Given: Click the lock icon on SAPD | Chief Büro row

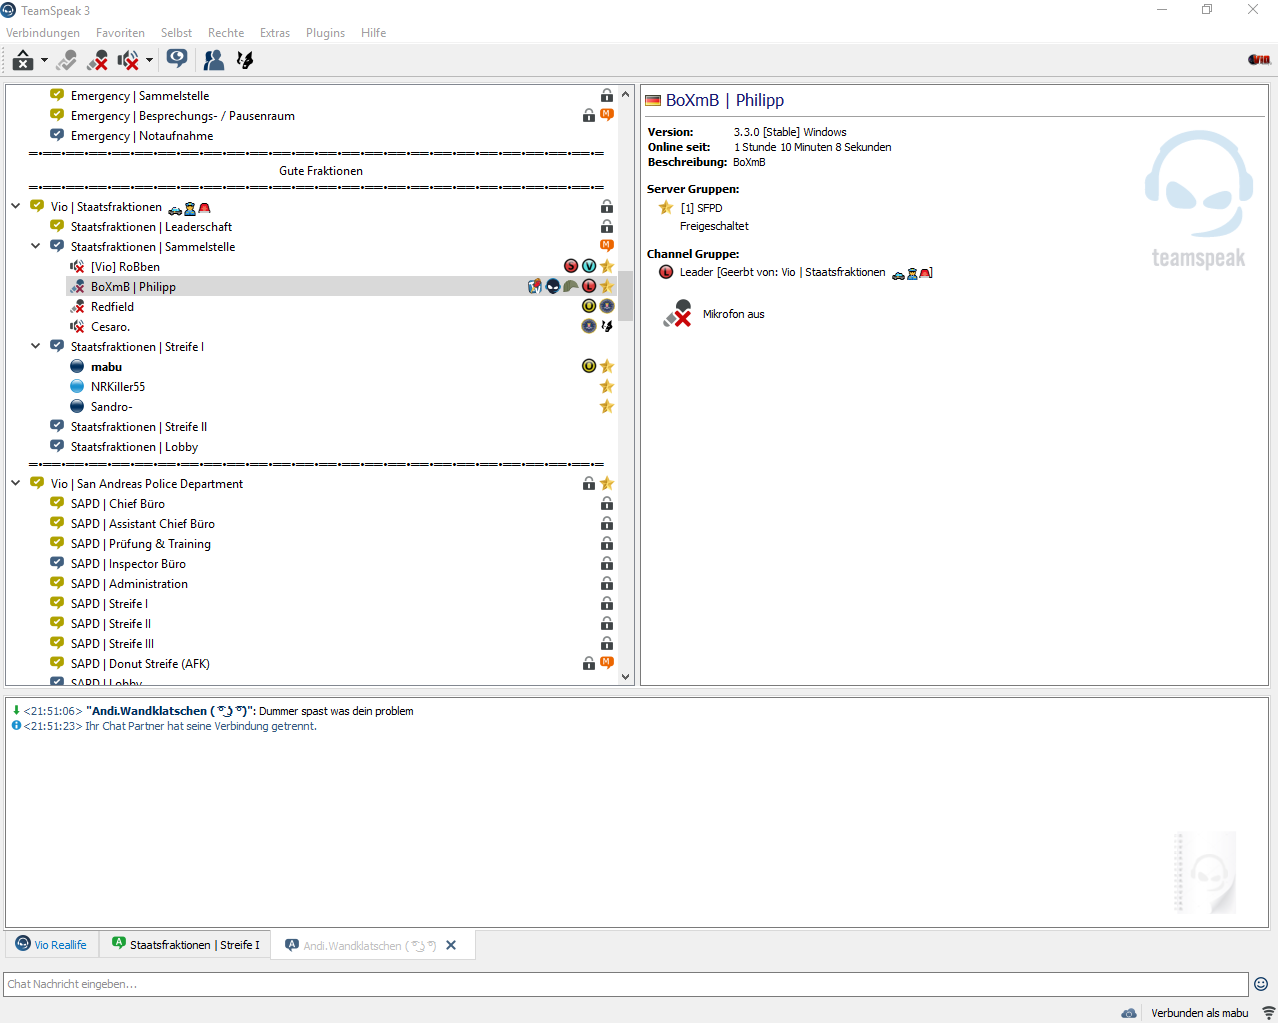Looking at the screenshot, I should [x=607, y=504].
